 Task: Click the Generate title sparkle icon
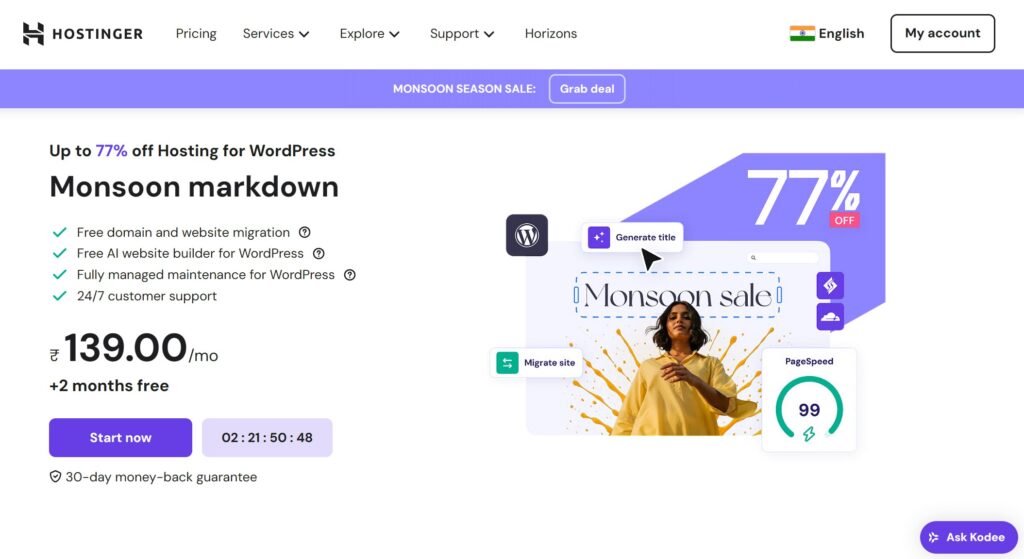[598, 237]
